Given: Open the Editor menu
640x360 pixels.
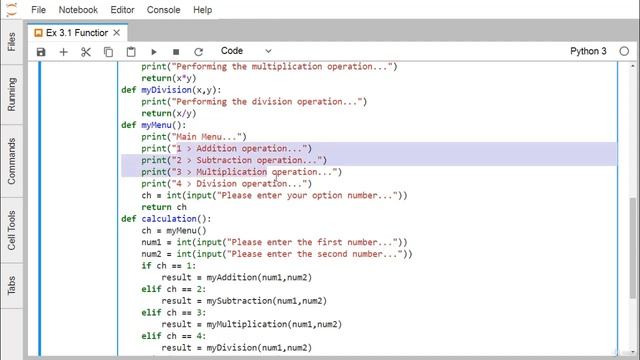Looking at the screenshot, I should pos(122,10).
